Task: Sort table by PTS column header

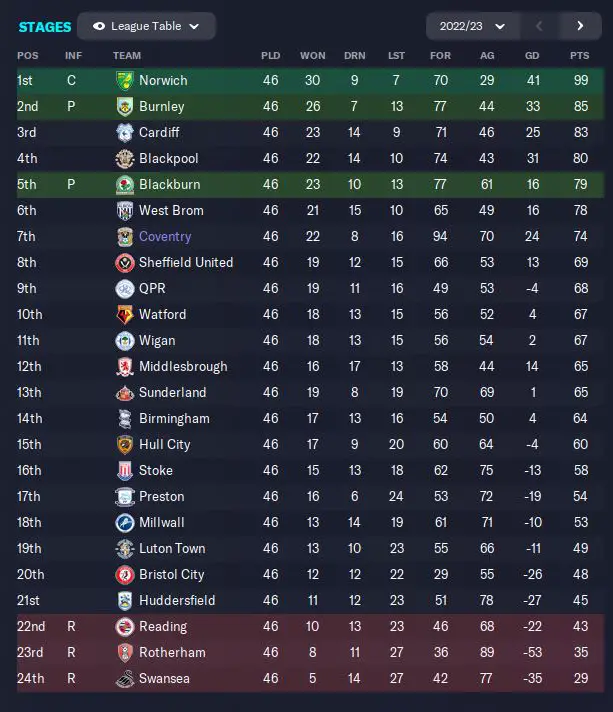Action: coord(579,56)
